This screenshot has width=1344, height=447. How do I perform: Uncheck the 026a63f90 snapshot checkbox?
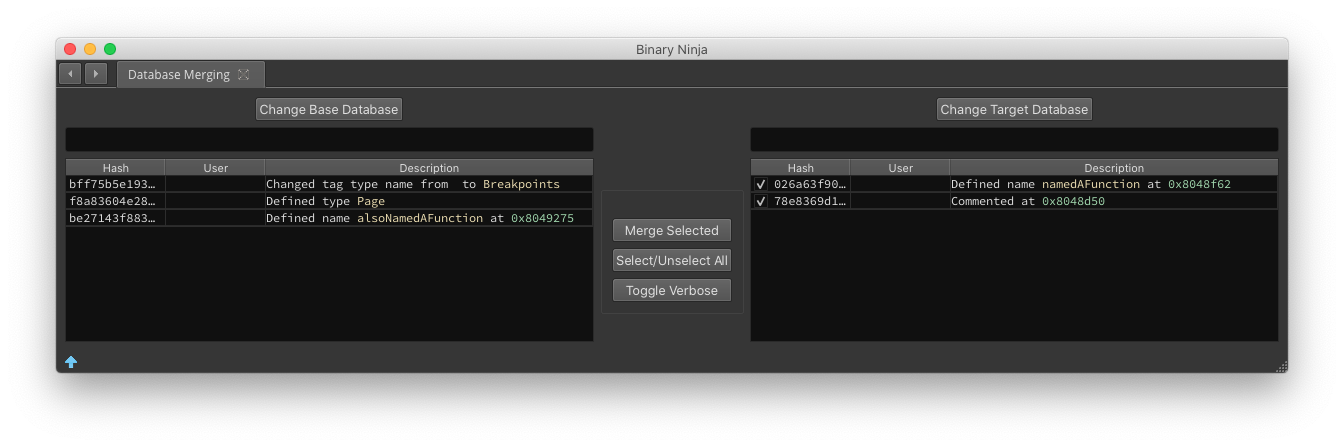[761, 184]
